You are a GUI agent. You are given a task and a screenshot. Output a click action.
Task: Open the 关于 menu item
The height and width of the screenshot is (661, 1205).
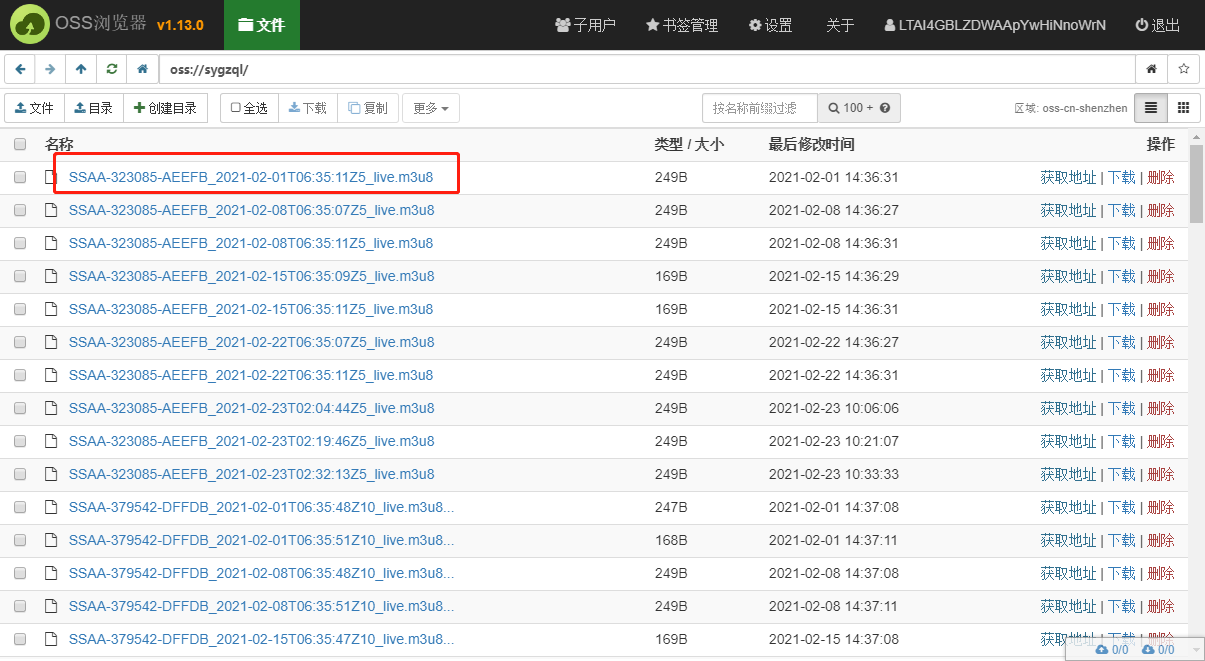tap(840, 25)
